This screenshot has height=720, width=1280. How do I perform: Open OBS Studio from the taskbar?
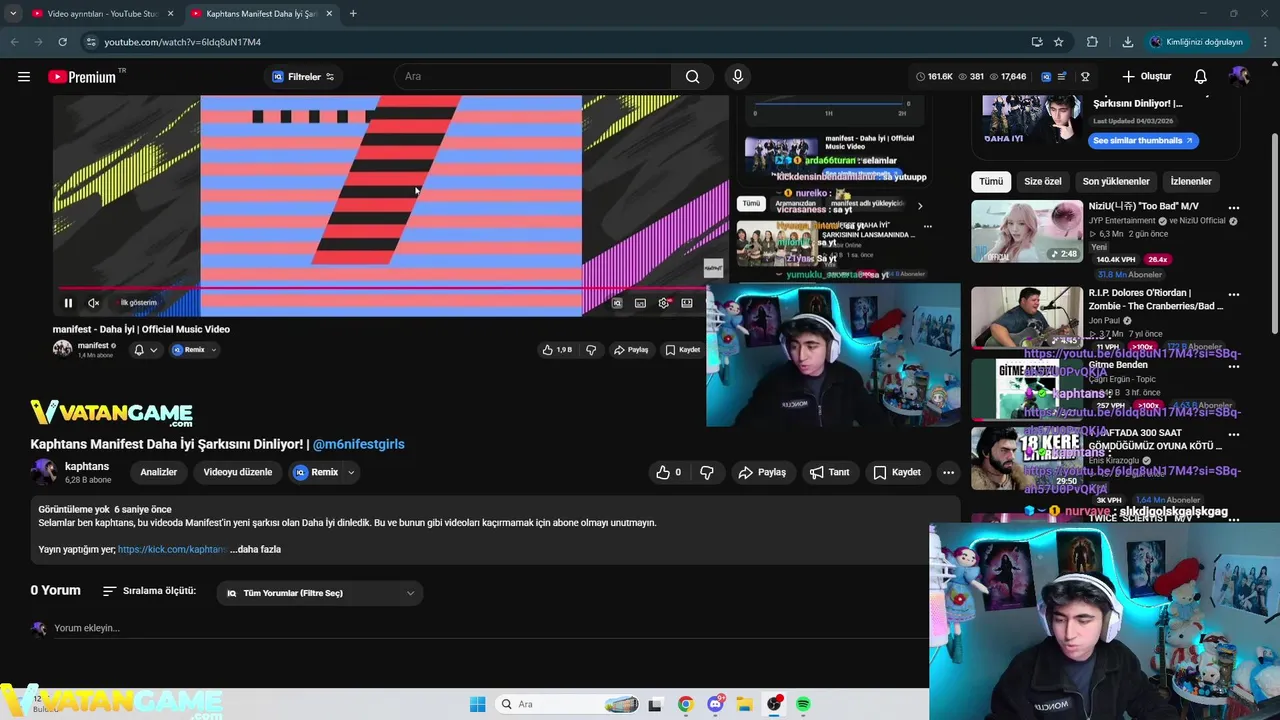pyautogui.click(x=774, y=704)
